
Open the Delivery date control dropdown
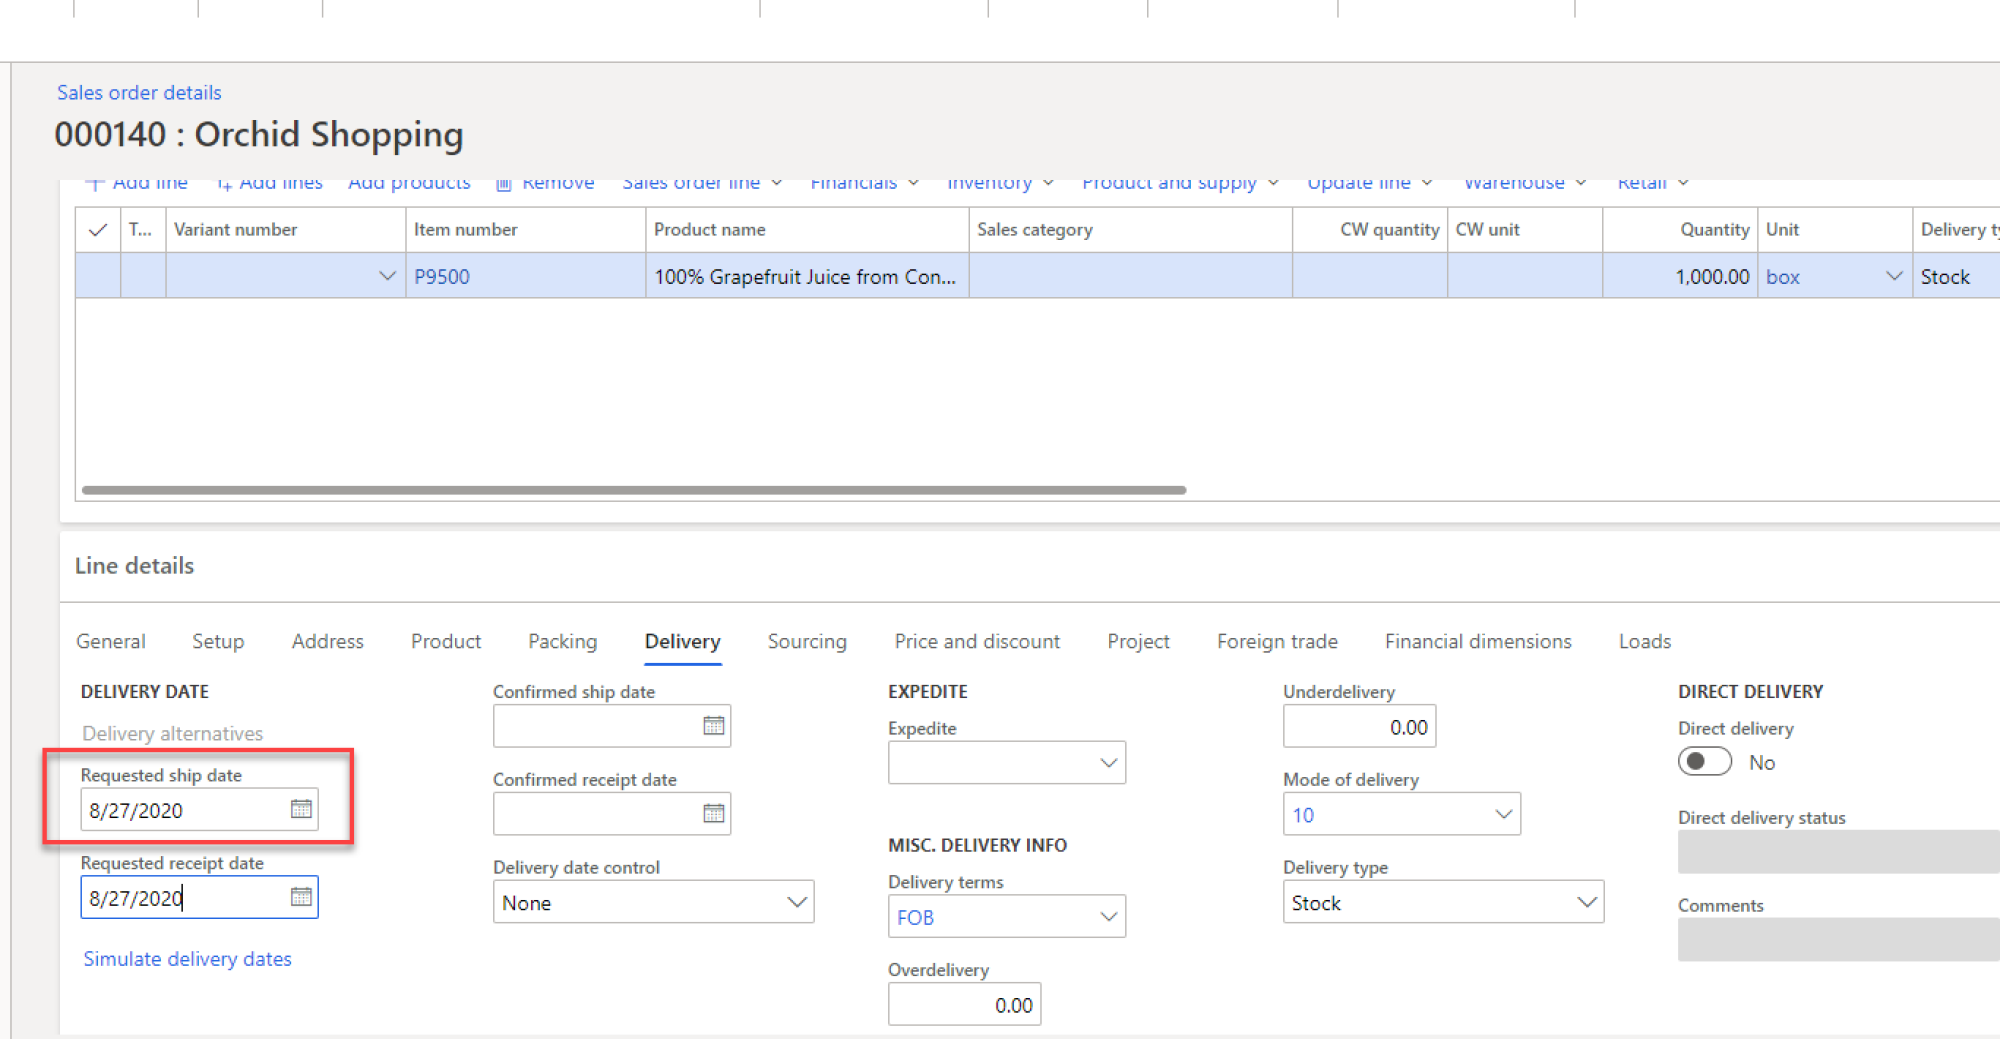(796, 902)
